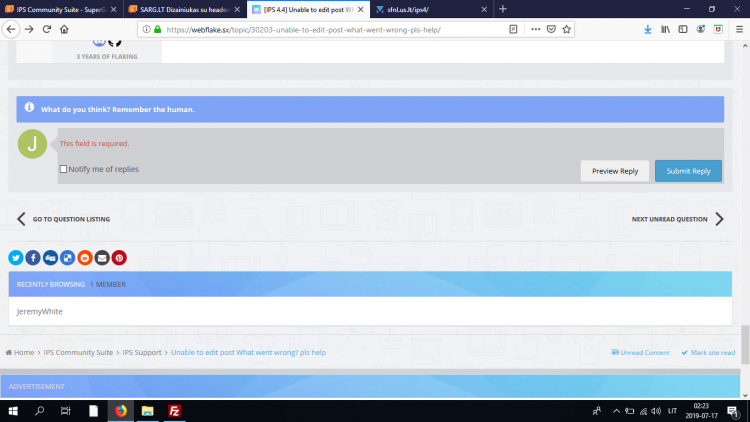Click into the reply editor field
Image resolution: width=750 pixels, height=422 pixels.
(x=390, y=143)
